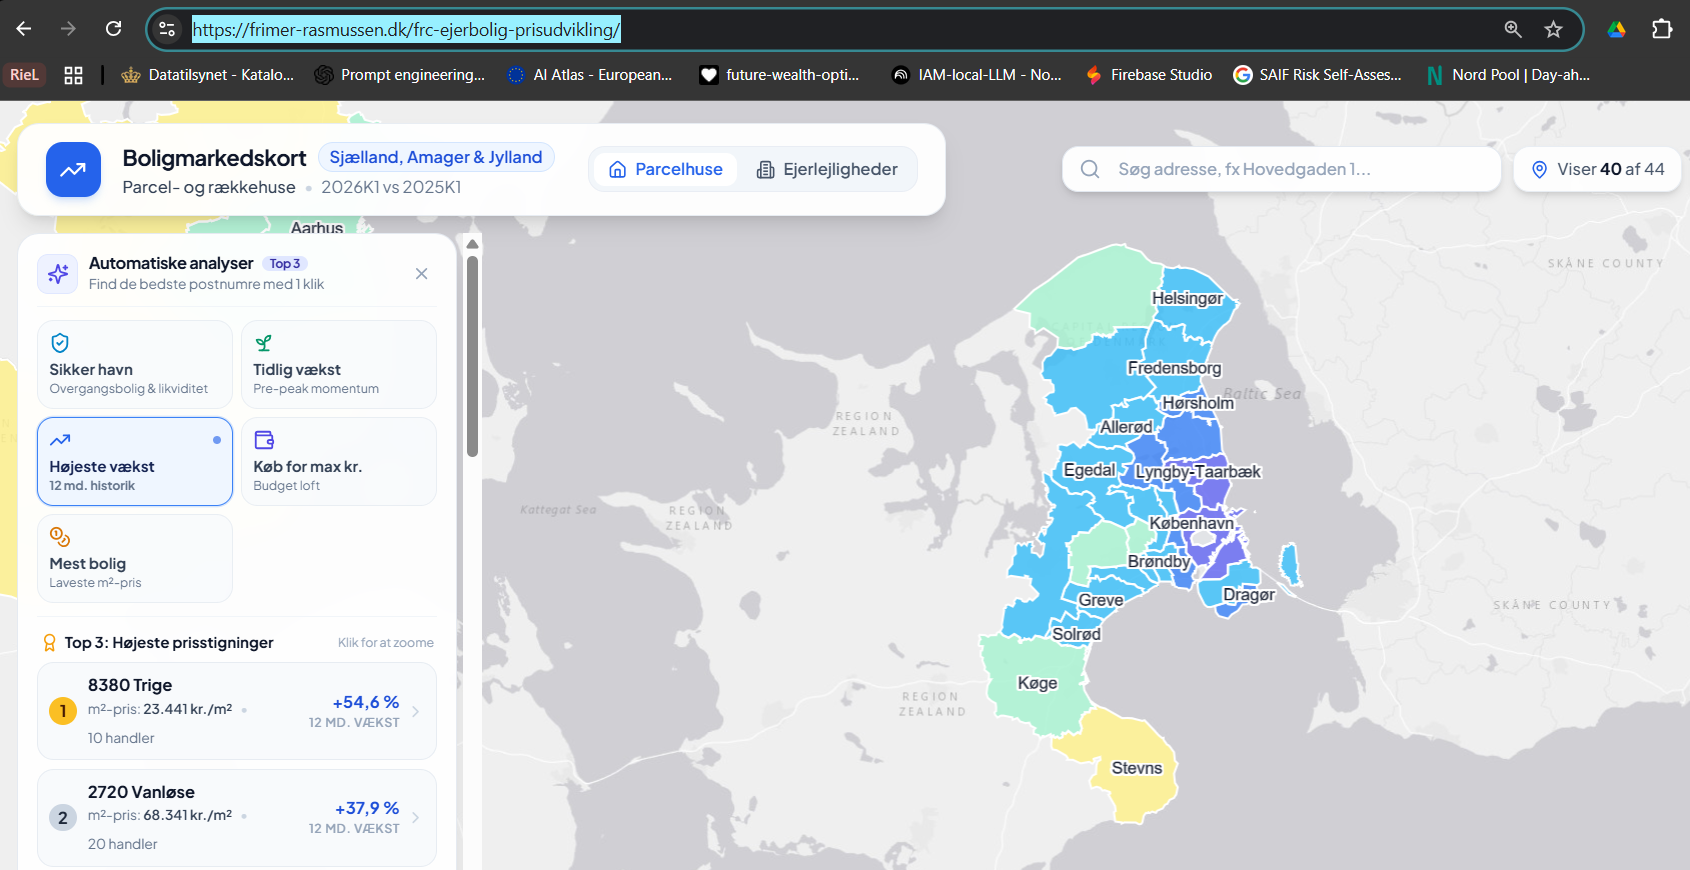This screenshot has height=870, width=1690.
Task: Open the browser extensions puzzle icon
Action: click(x=1662, y=29)
